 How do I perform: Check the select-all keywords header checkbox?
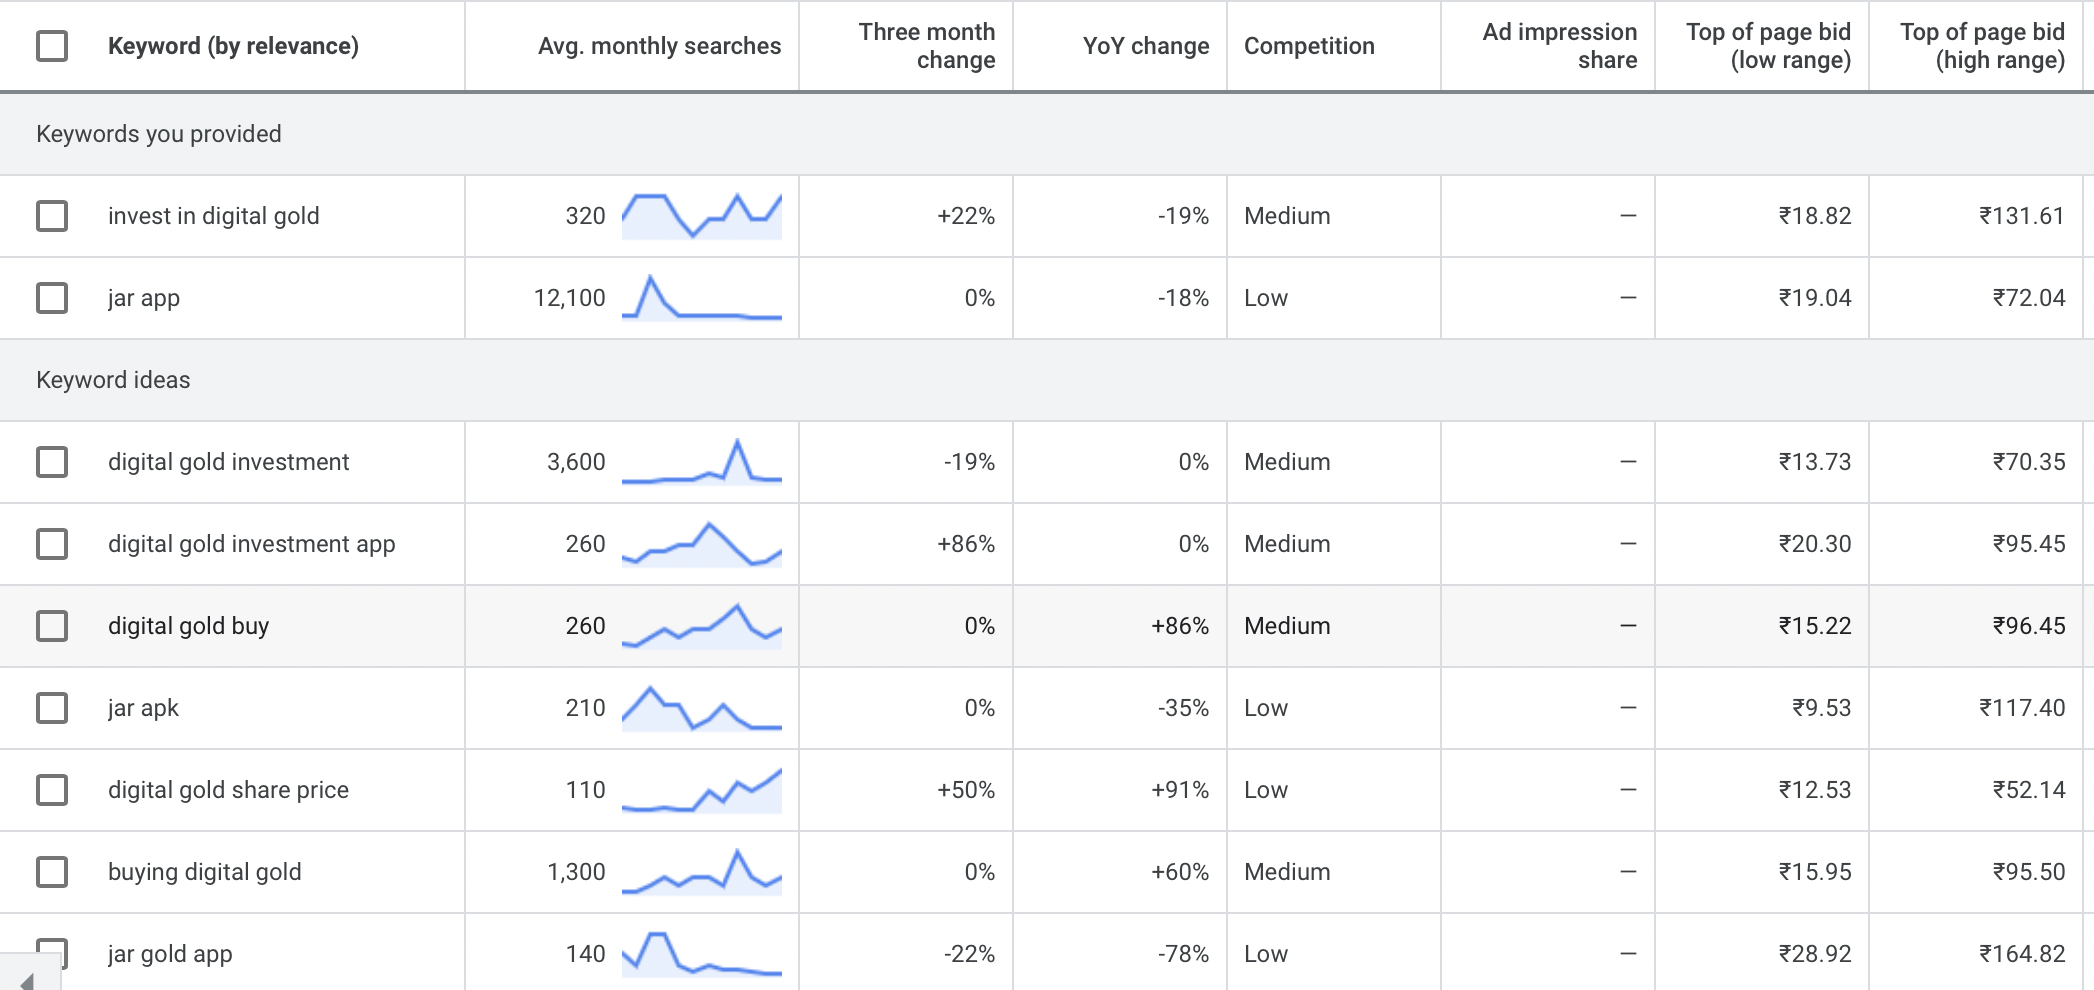pyautogui.click(x=52, y=46)
